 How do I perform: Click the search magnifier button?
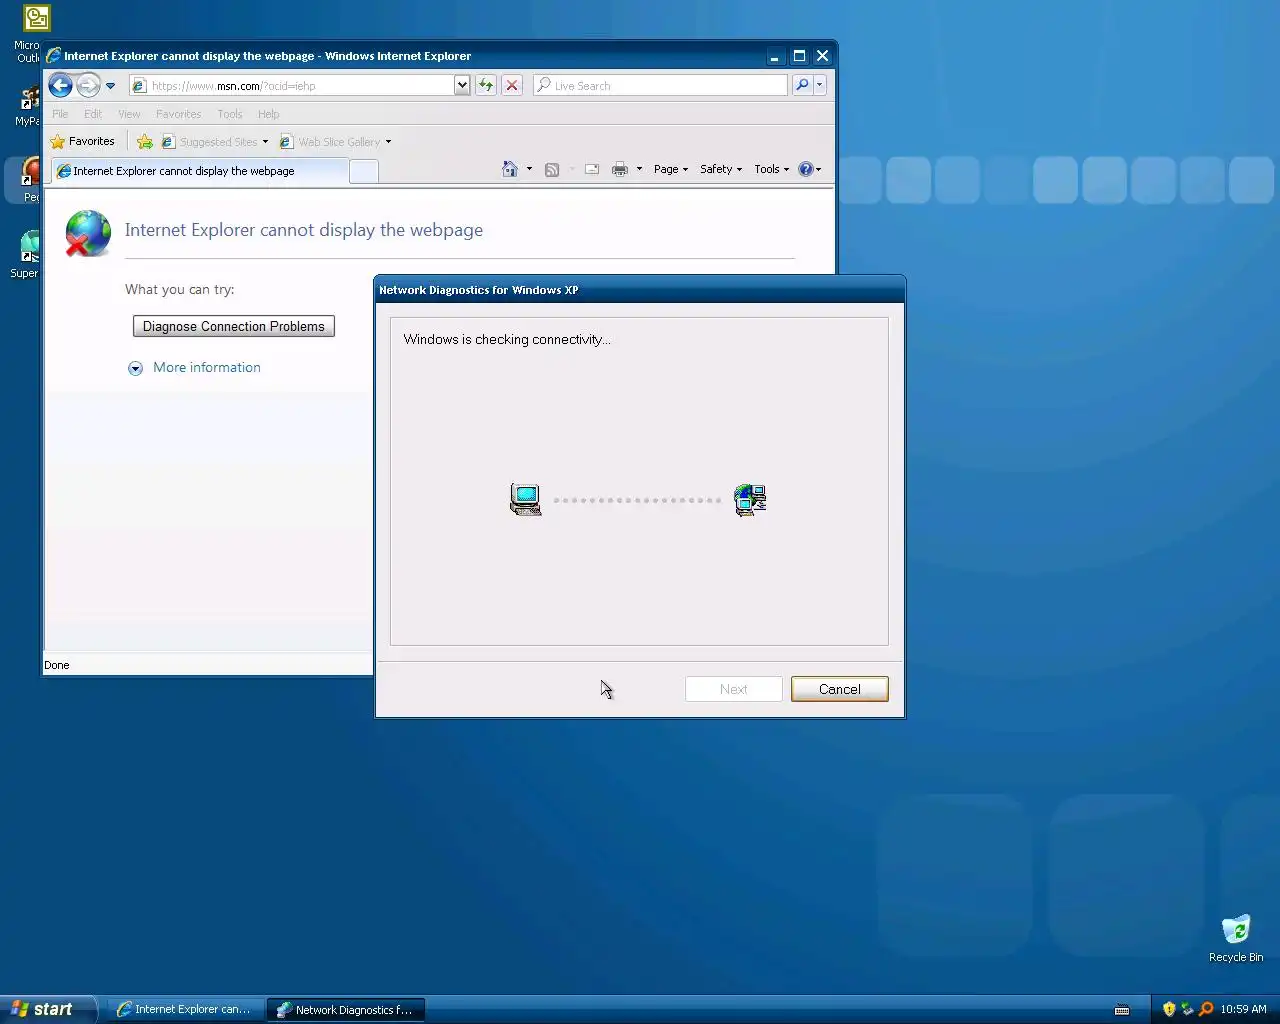(802, 86)
